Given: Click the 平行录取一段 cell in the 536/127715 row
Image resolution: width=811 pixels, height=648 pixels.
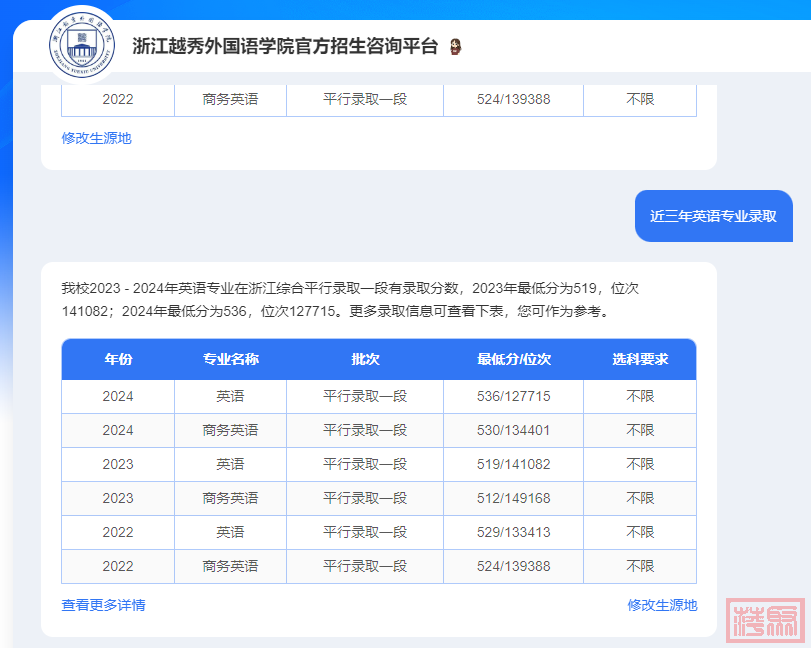Looking at the screenshot, I should (x=365, y=397).
